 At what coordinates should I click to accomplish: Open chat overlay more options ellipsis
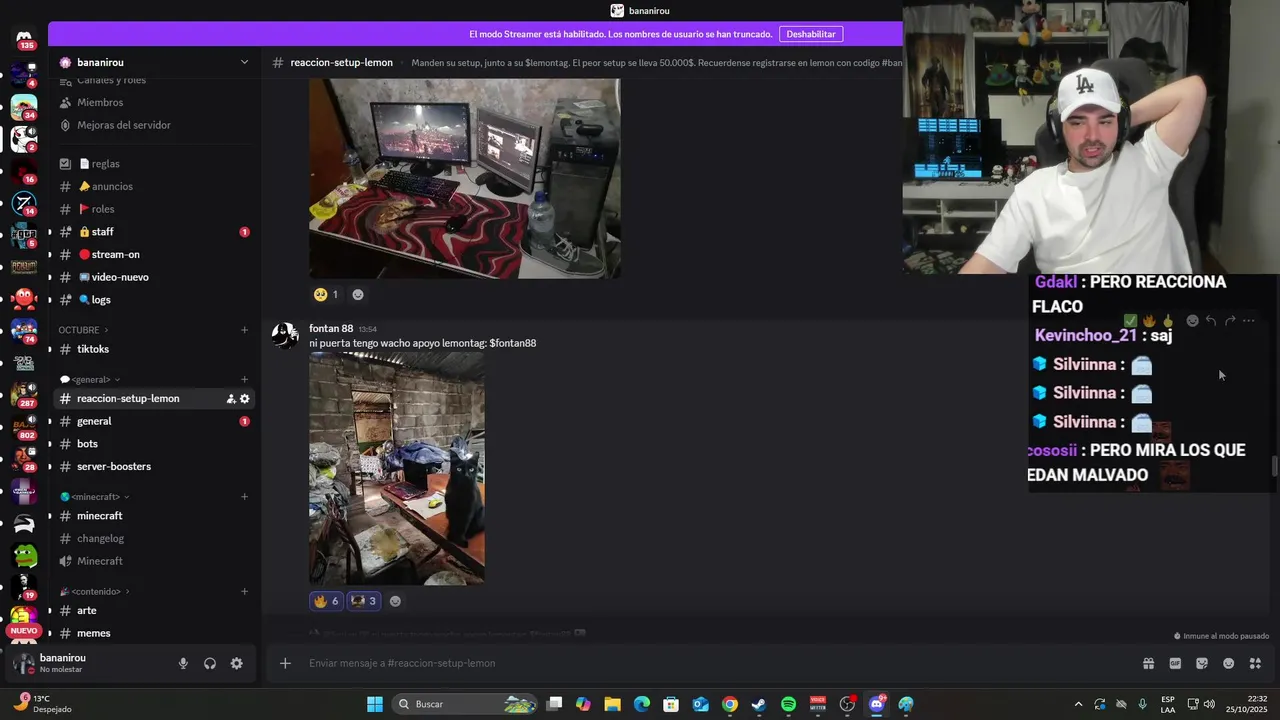[1248, 321]
